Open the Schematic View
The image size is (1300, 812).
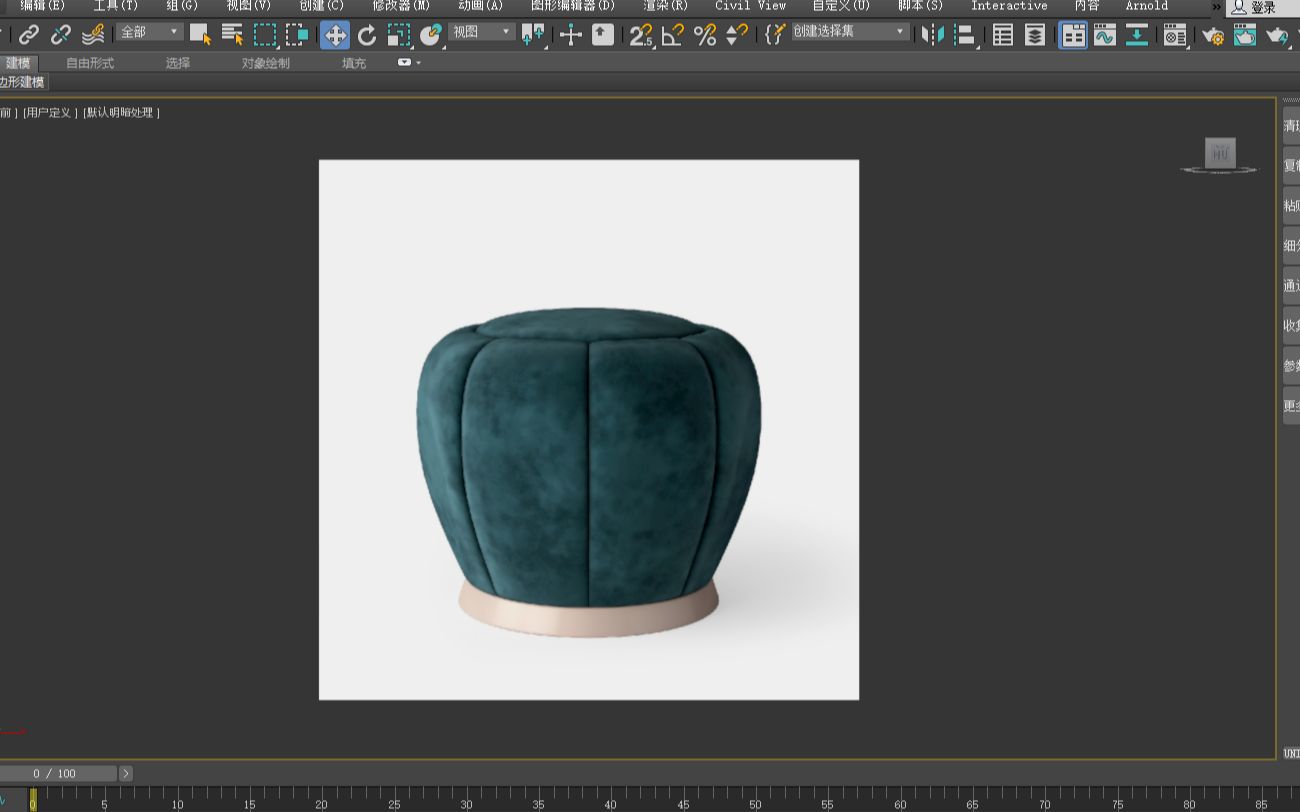tap(1137, 35)
